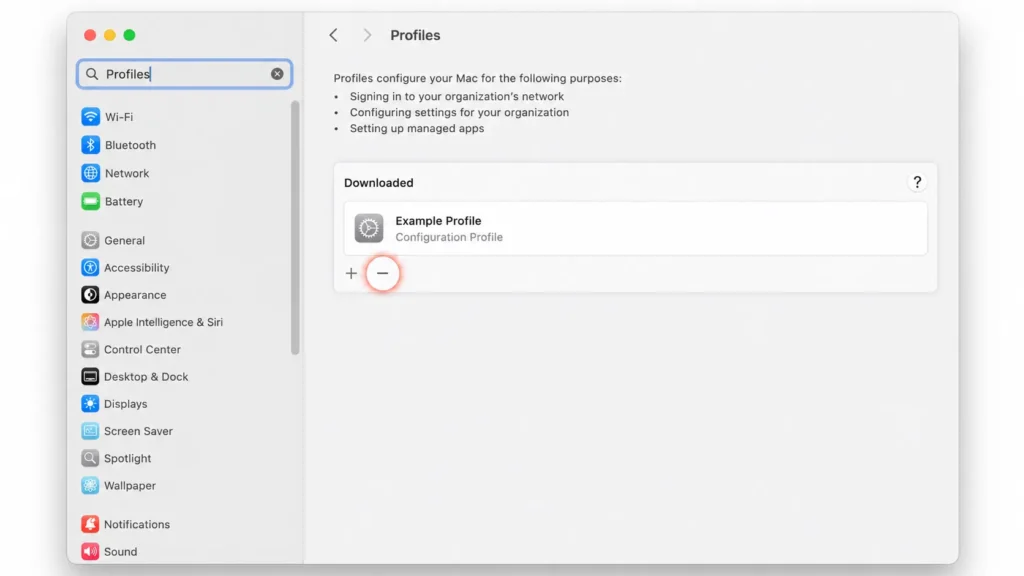Click the "Profiles" page title

tap(415, 35)
